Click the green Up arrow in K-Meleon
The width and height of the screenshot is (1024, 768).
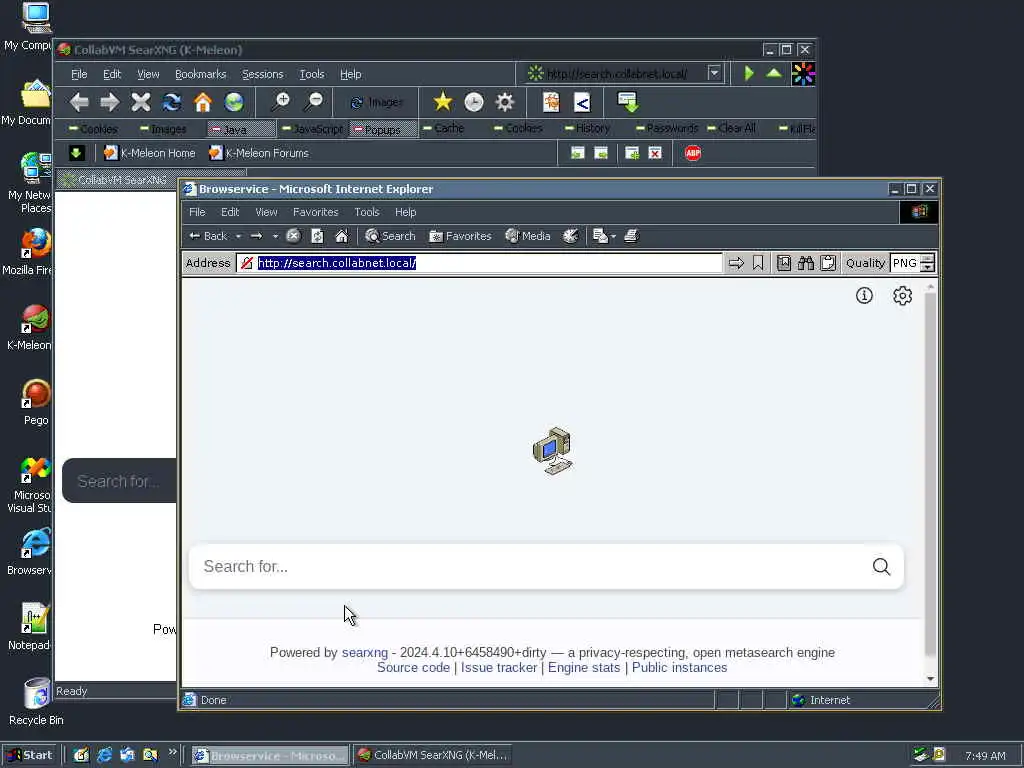pyautogui.click(x=774, y=73)
